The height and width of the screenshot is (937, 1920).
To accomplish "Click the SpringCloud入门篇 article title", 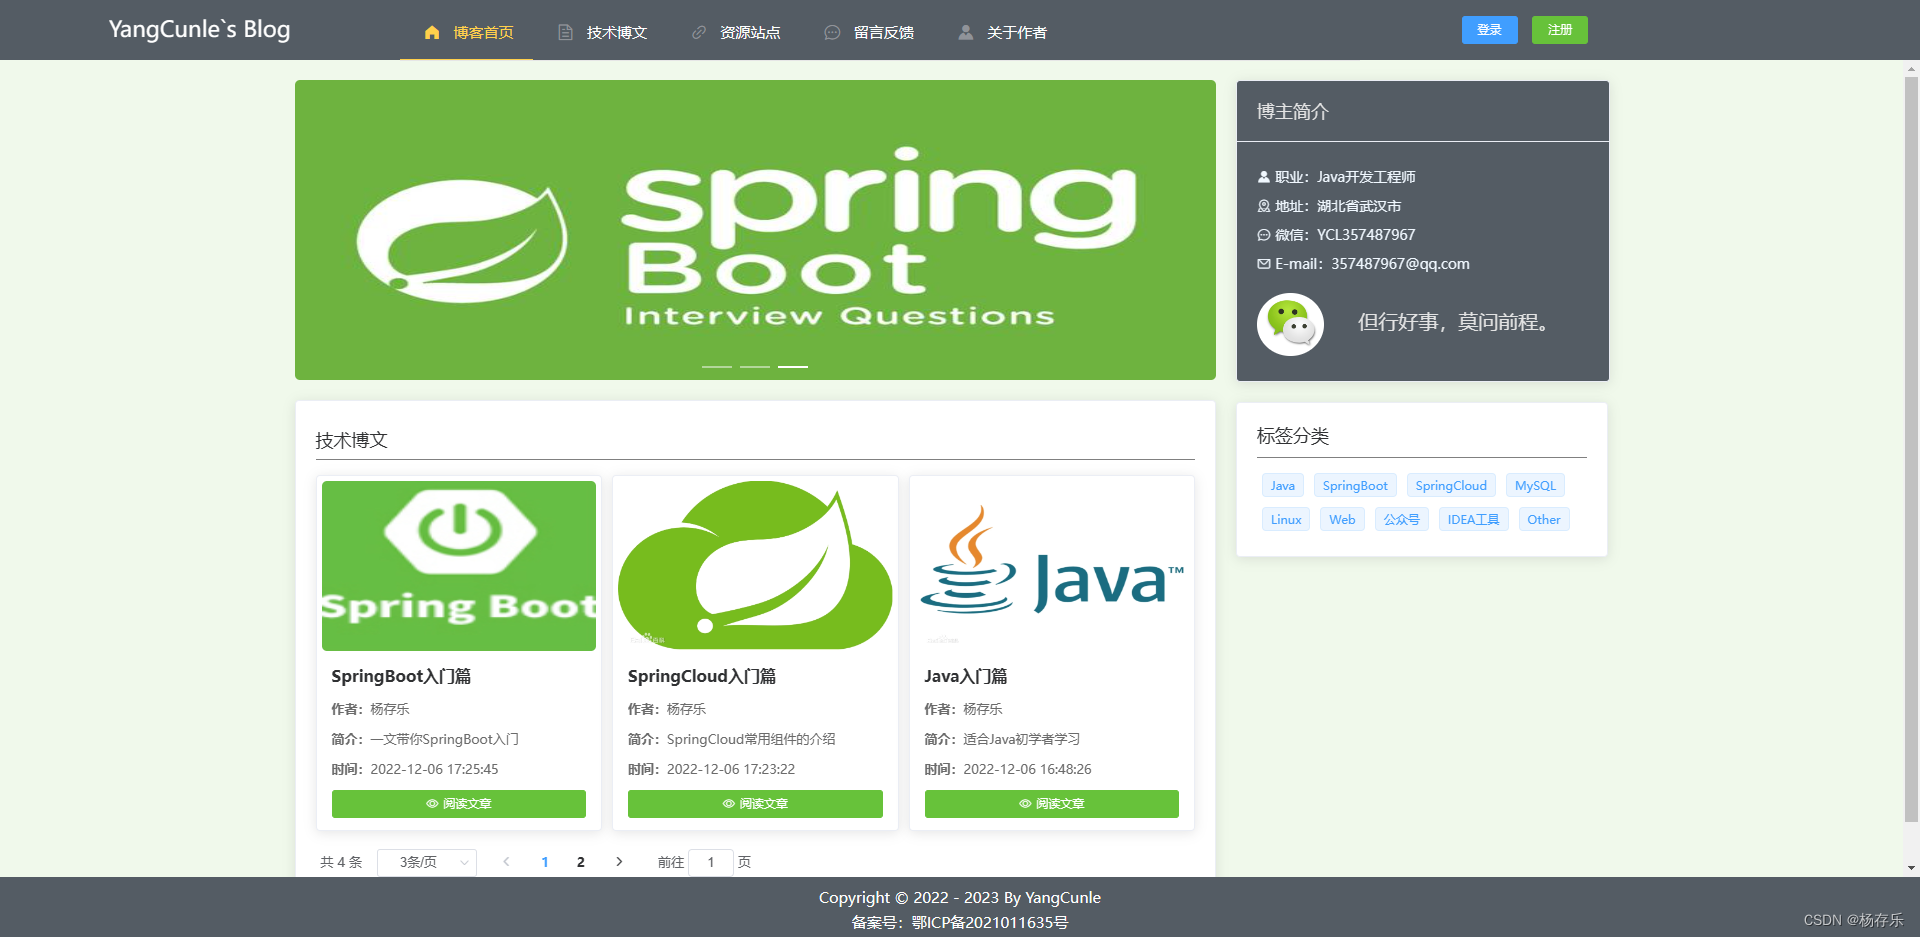I will [x=702, y=676].
